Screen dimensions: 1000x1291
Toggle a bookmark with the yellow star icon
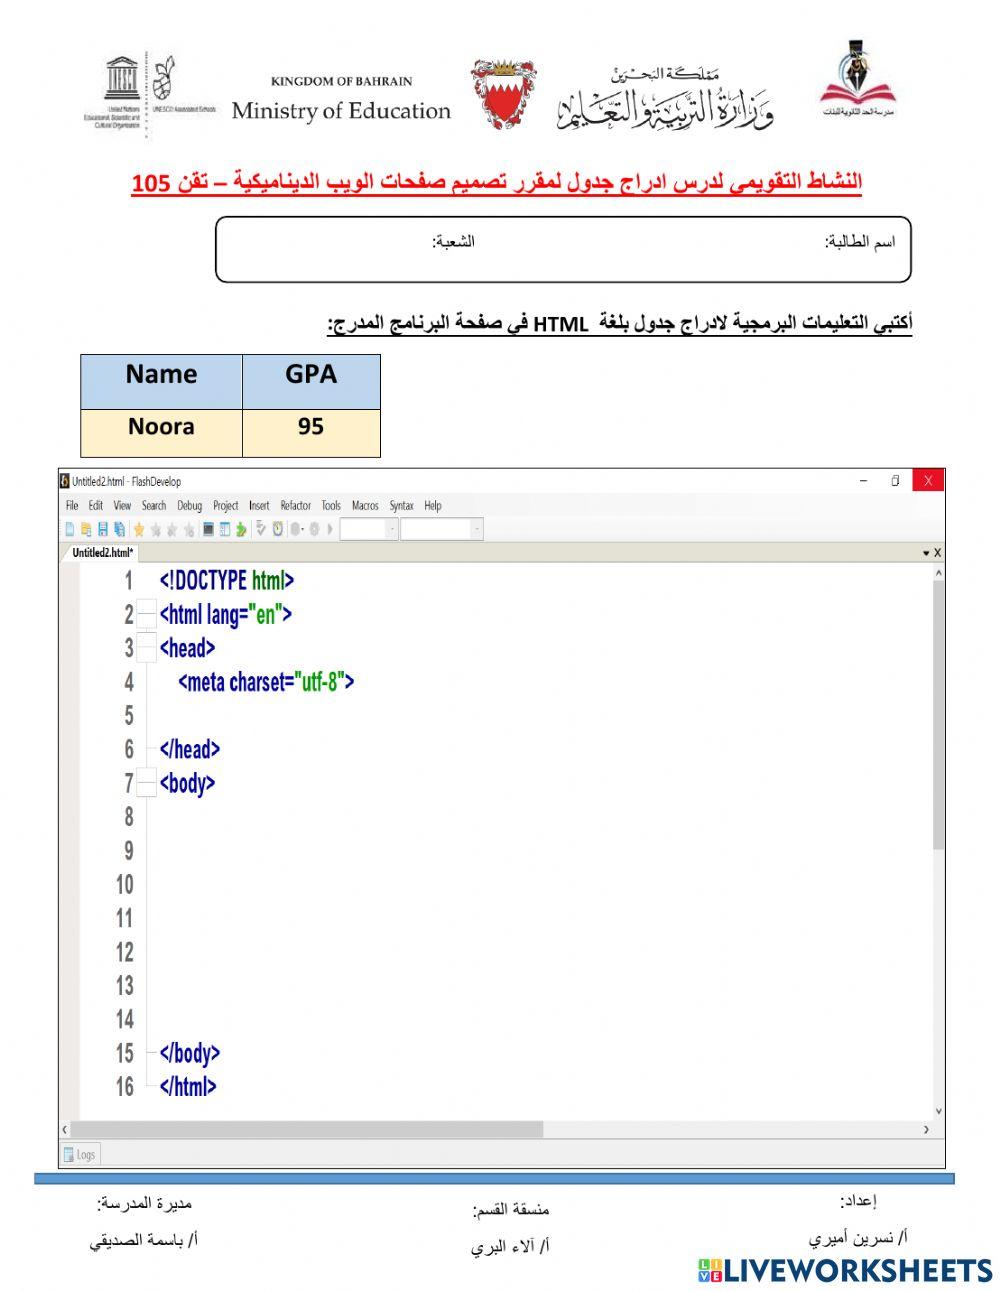click(x=140, y=528)
